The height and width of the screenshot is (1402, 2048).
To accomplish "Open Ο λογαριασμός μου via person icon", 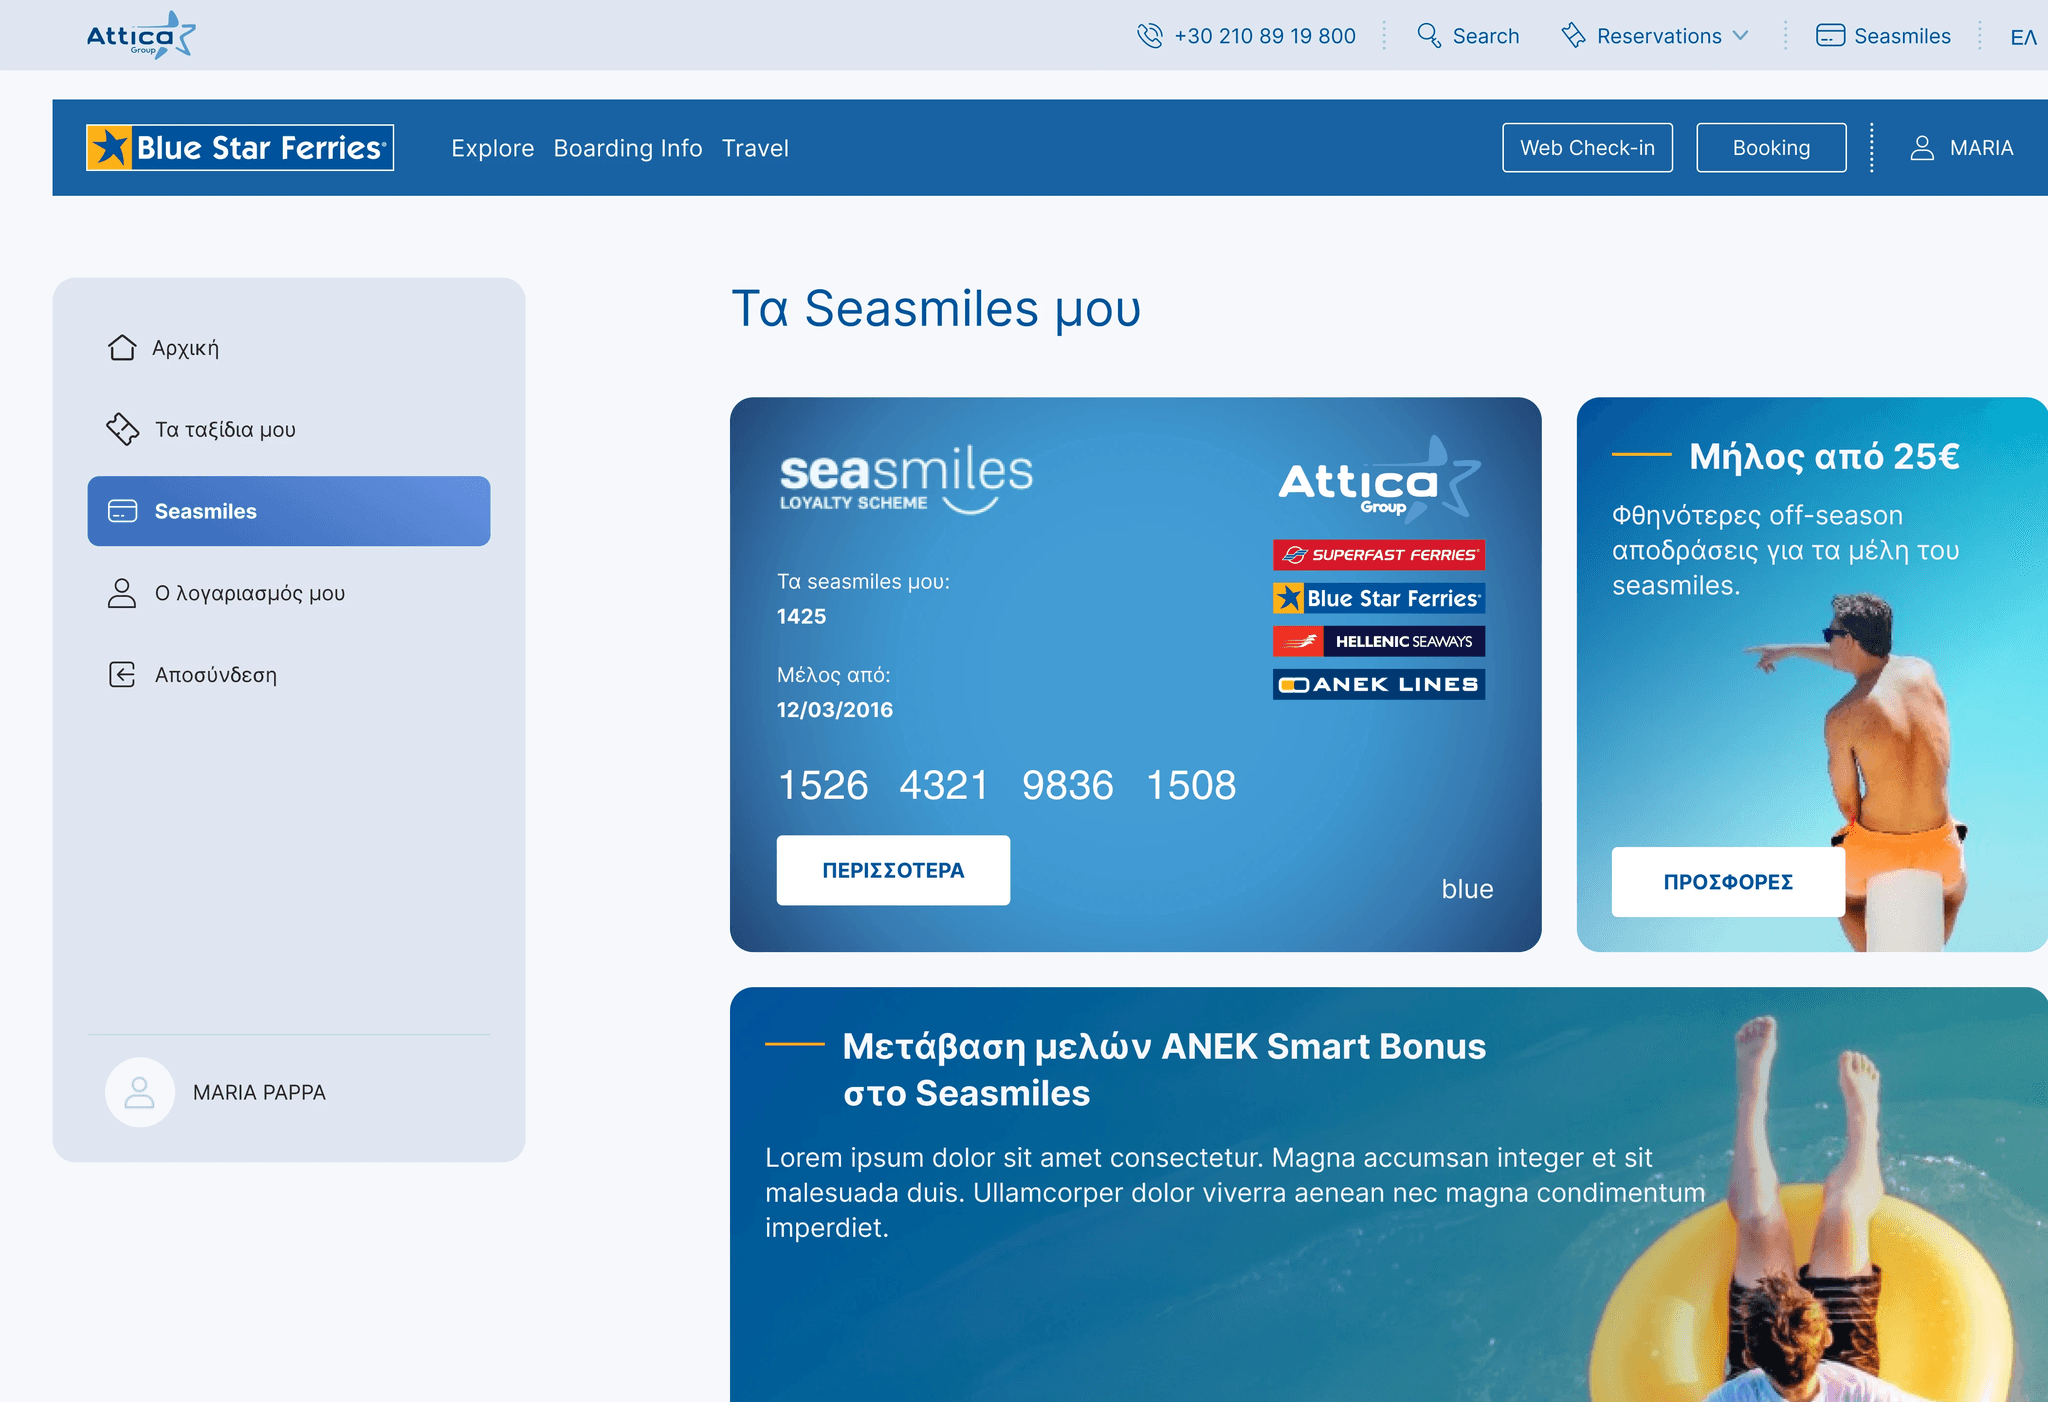I will pyautogui.click(x=122, y=593).
